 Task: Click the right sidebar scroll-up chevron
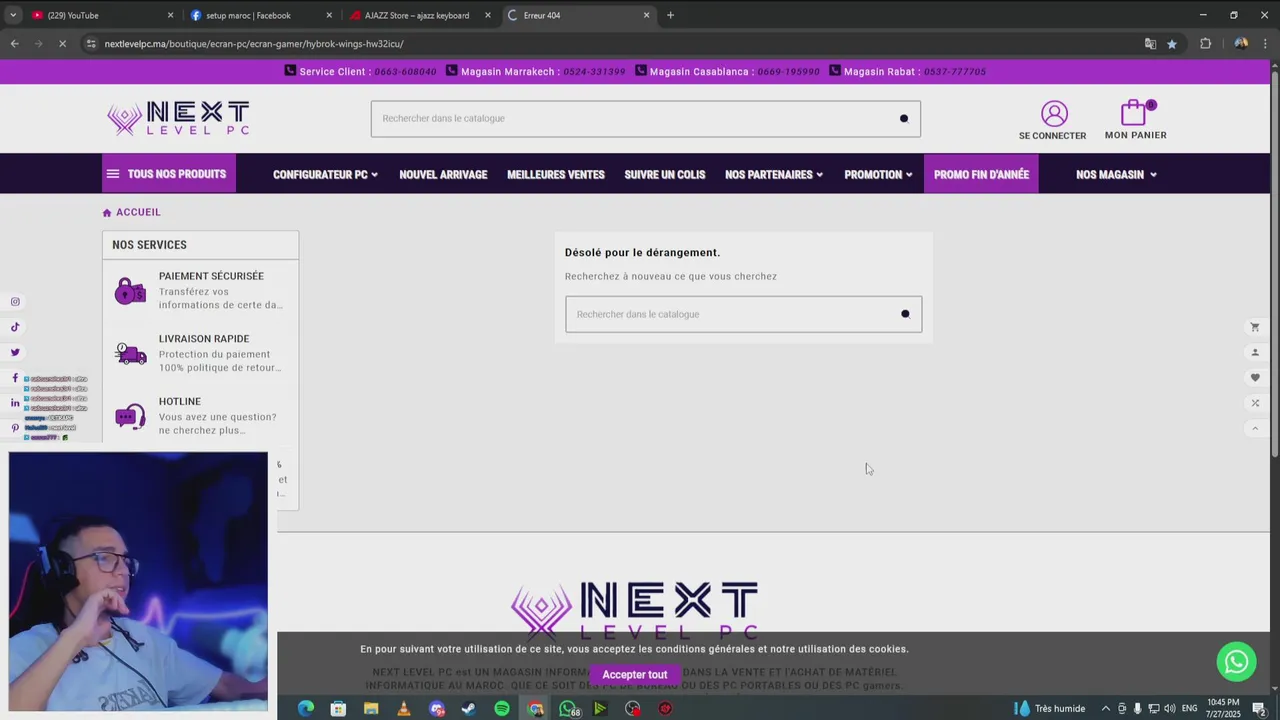(1255, 428)
